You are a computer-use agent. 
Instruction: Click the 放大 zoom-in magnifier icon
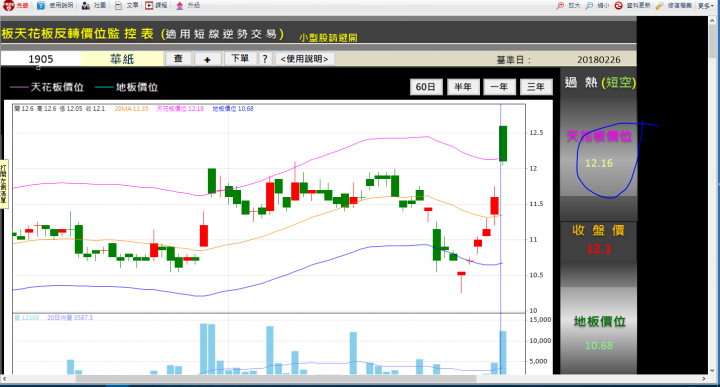tap(560, 6)
